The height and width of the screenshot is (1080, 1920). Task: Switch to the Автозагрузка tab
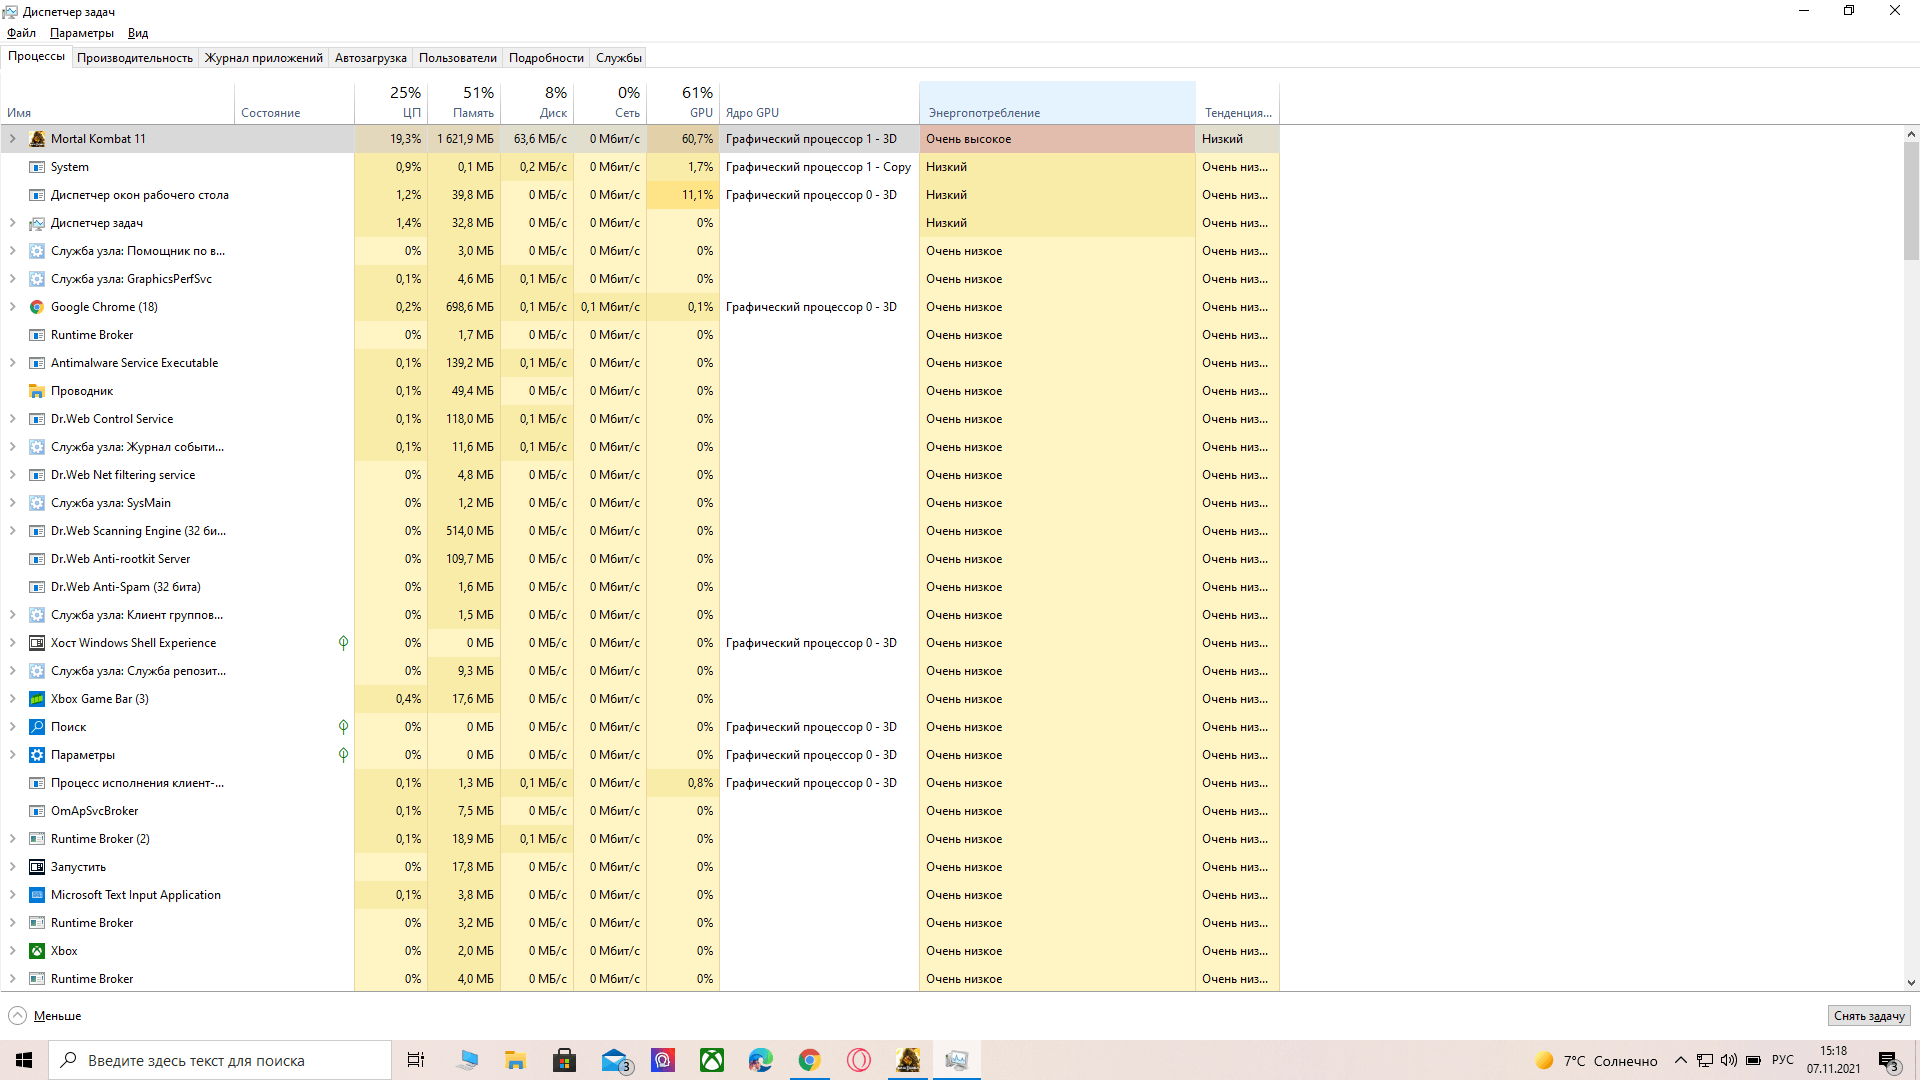click(x=371, y=58)
